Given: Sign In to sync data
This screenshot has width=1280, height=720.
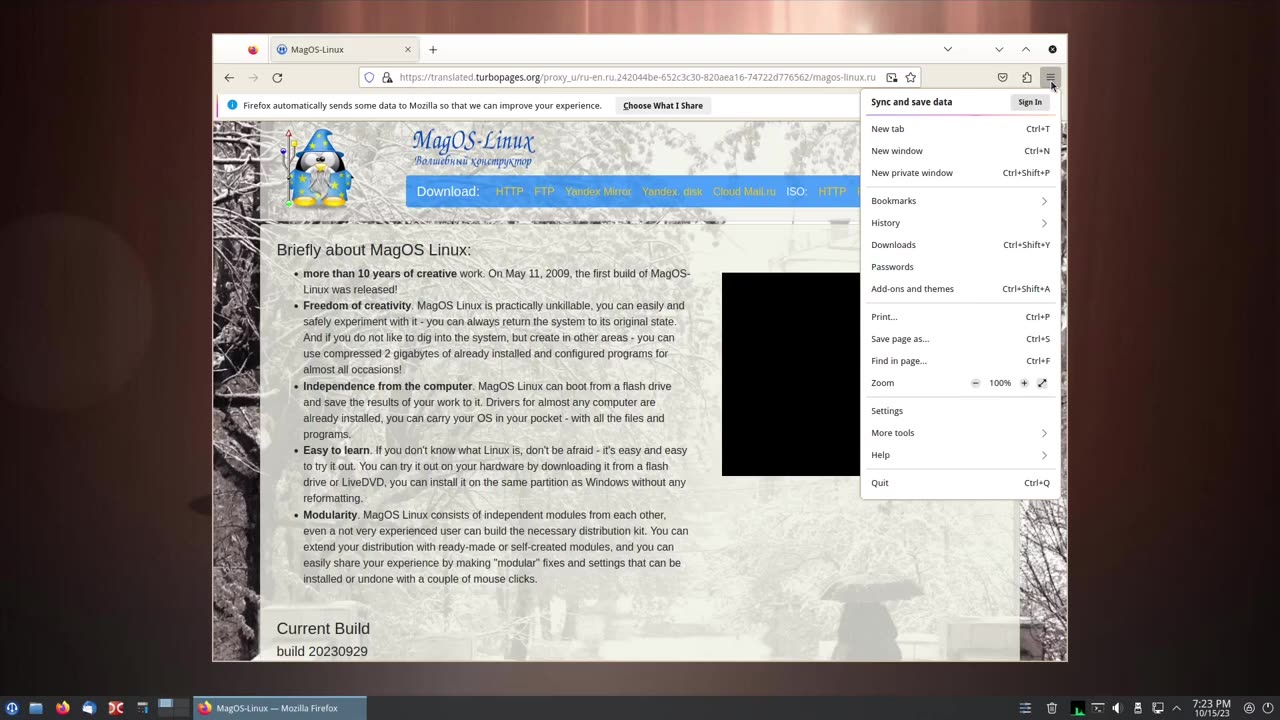Looking at the screenshot, I should tap(1030, 102).
